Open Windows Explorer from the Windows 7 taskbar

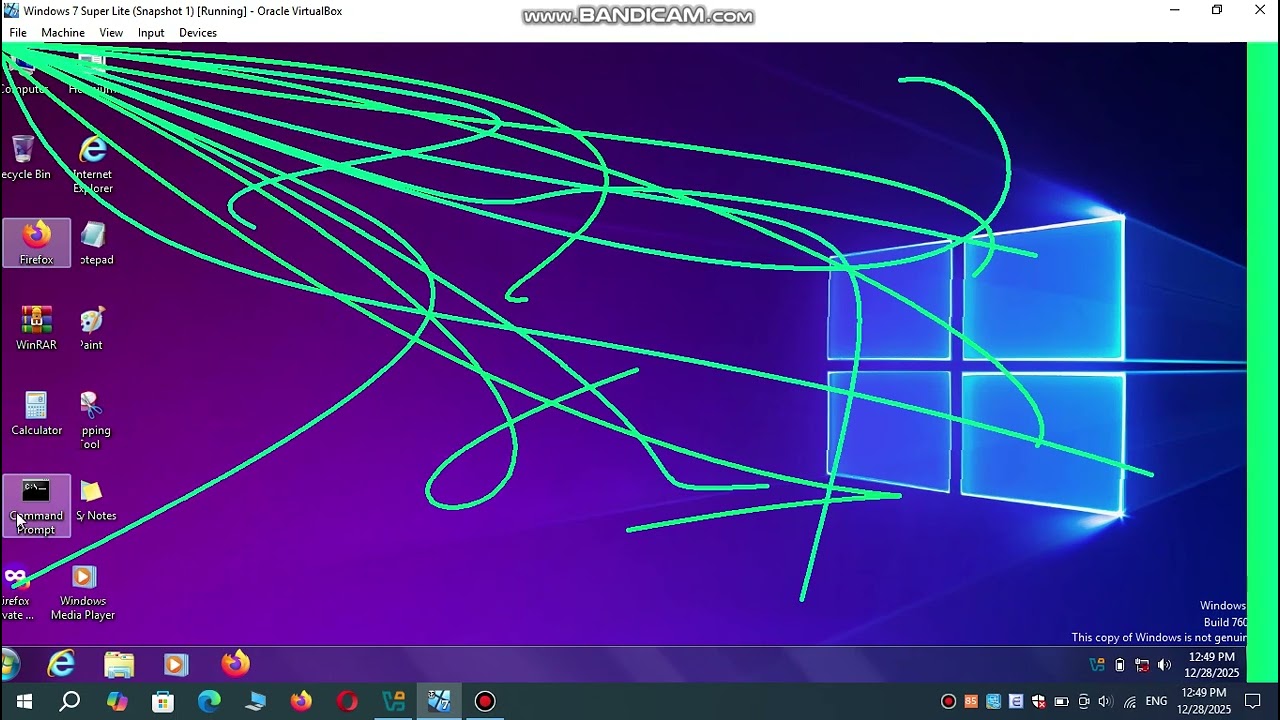point(119,664)
